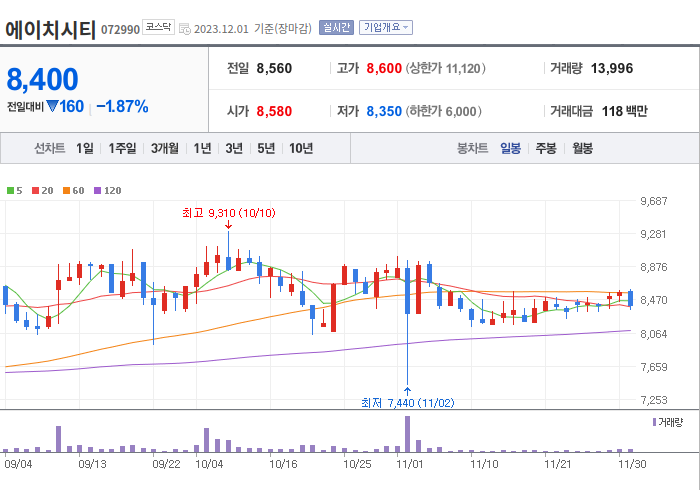Screen dimensions: 700x490
Task: Click the orange 60-day average legend swatch
Action: click(x=67, y=191)
